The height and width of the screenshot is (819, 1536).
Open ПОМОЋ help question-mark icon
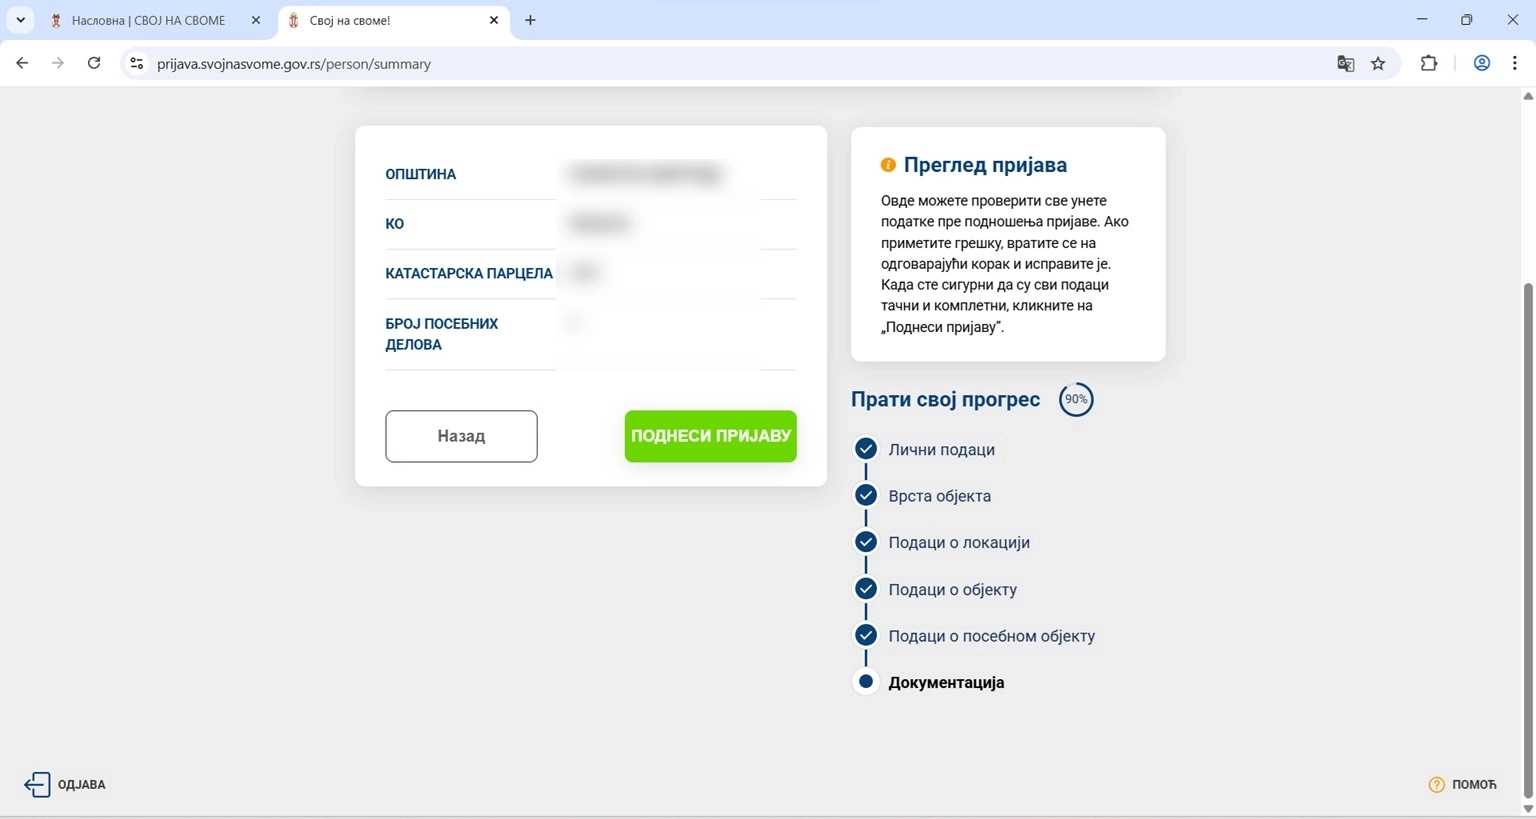[x=1436, y=785]
